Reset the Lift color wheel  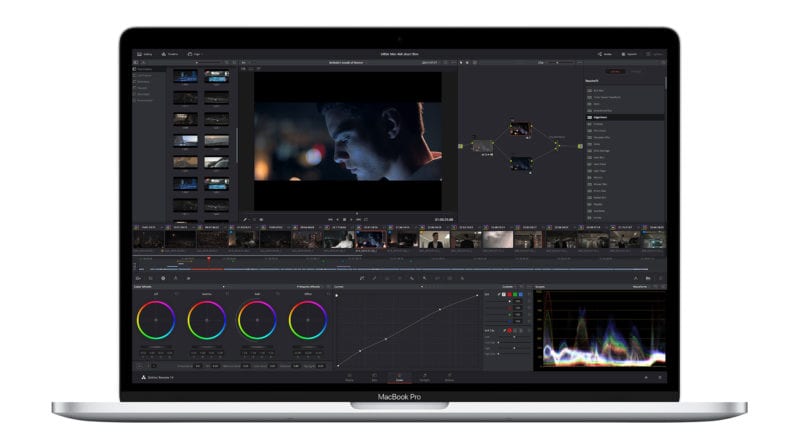175,294
